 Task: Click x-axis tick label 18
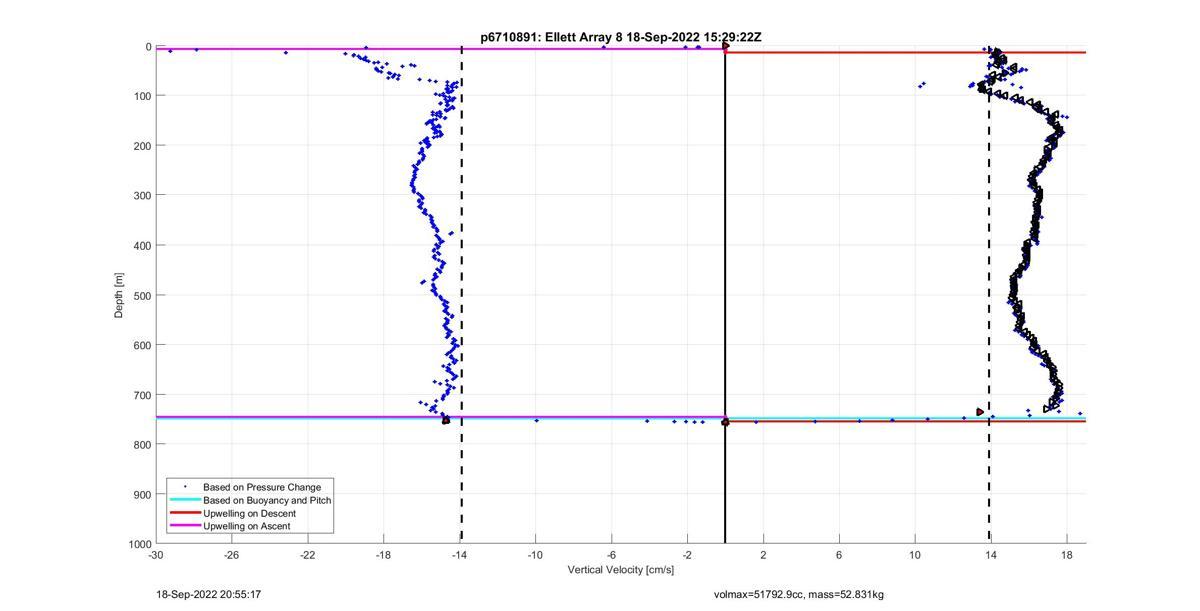1066,555
